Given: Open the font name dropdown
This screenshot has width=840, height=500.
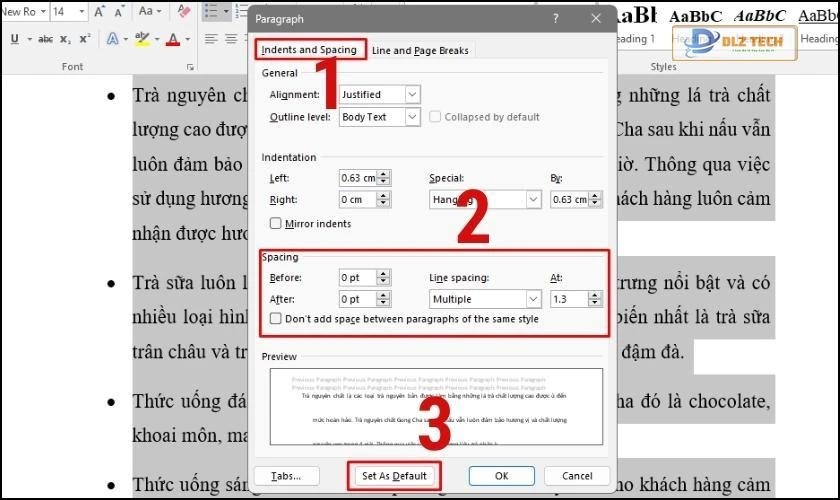Looking at the screenshot, I should 43,11.
